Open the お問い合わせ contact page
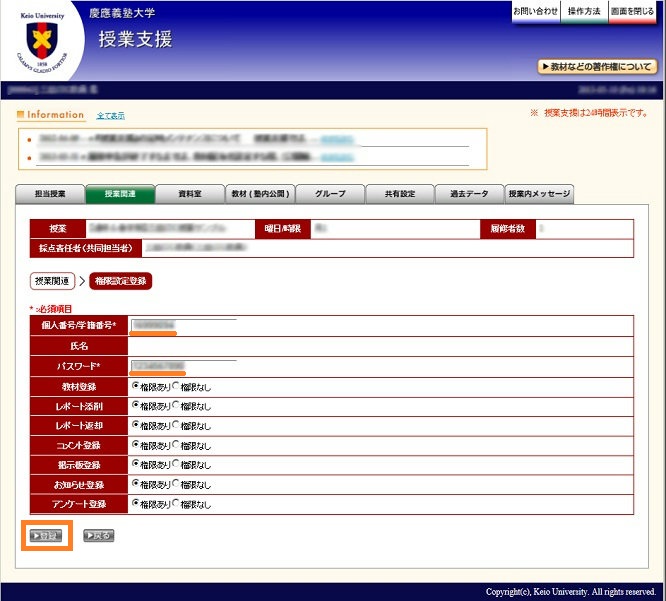The height and width of the screenshot is (601, 666). pyautogui.click(x=535, y=11)
